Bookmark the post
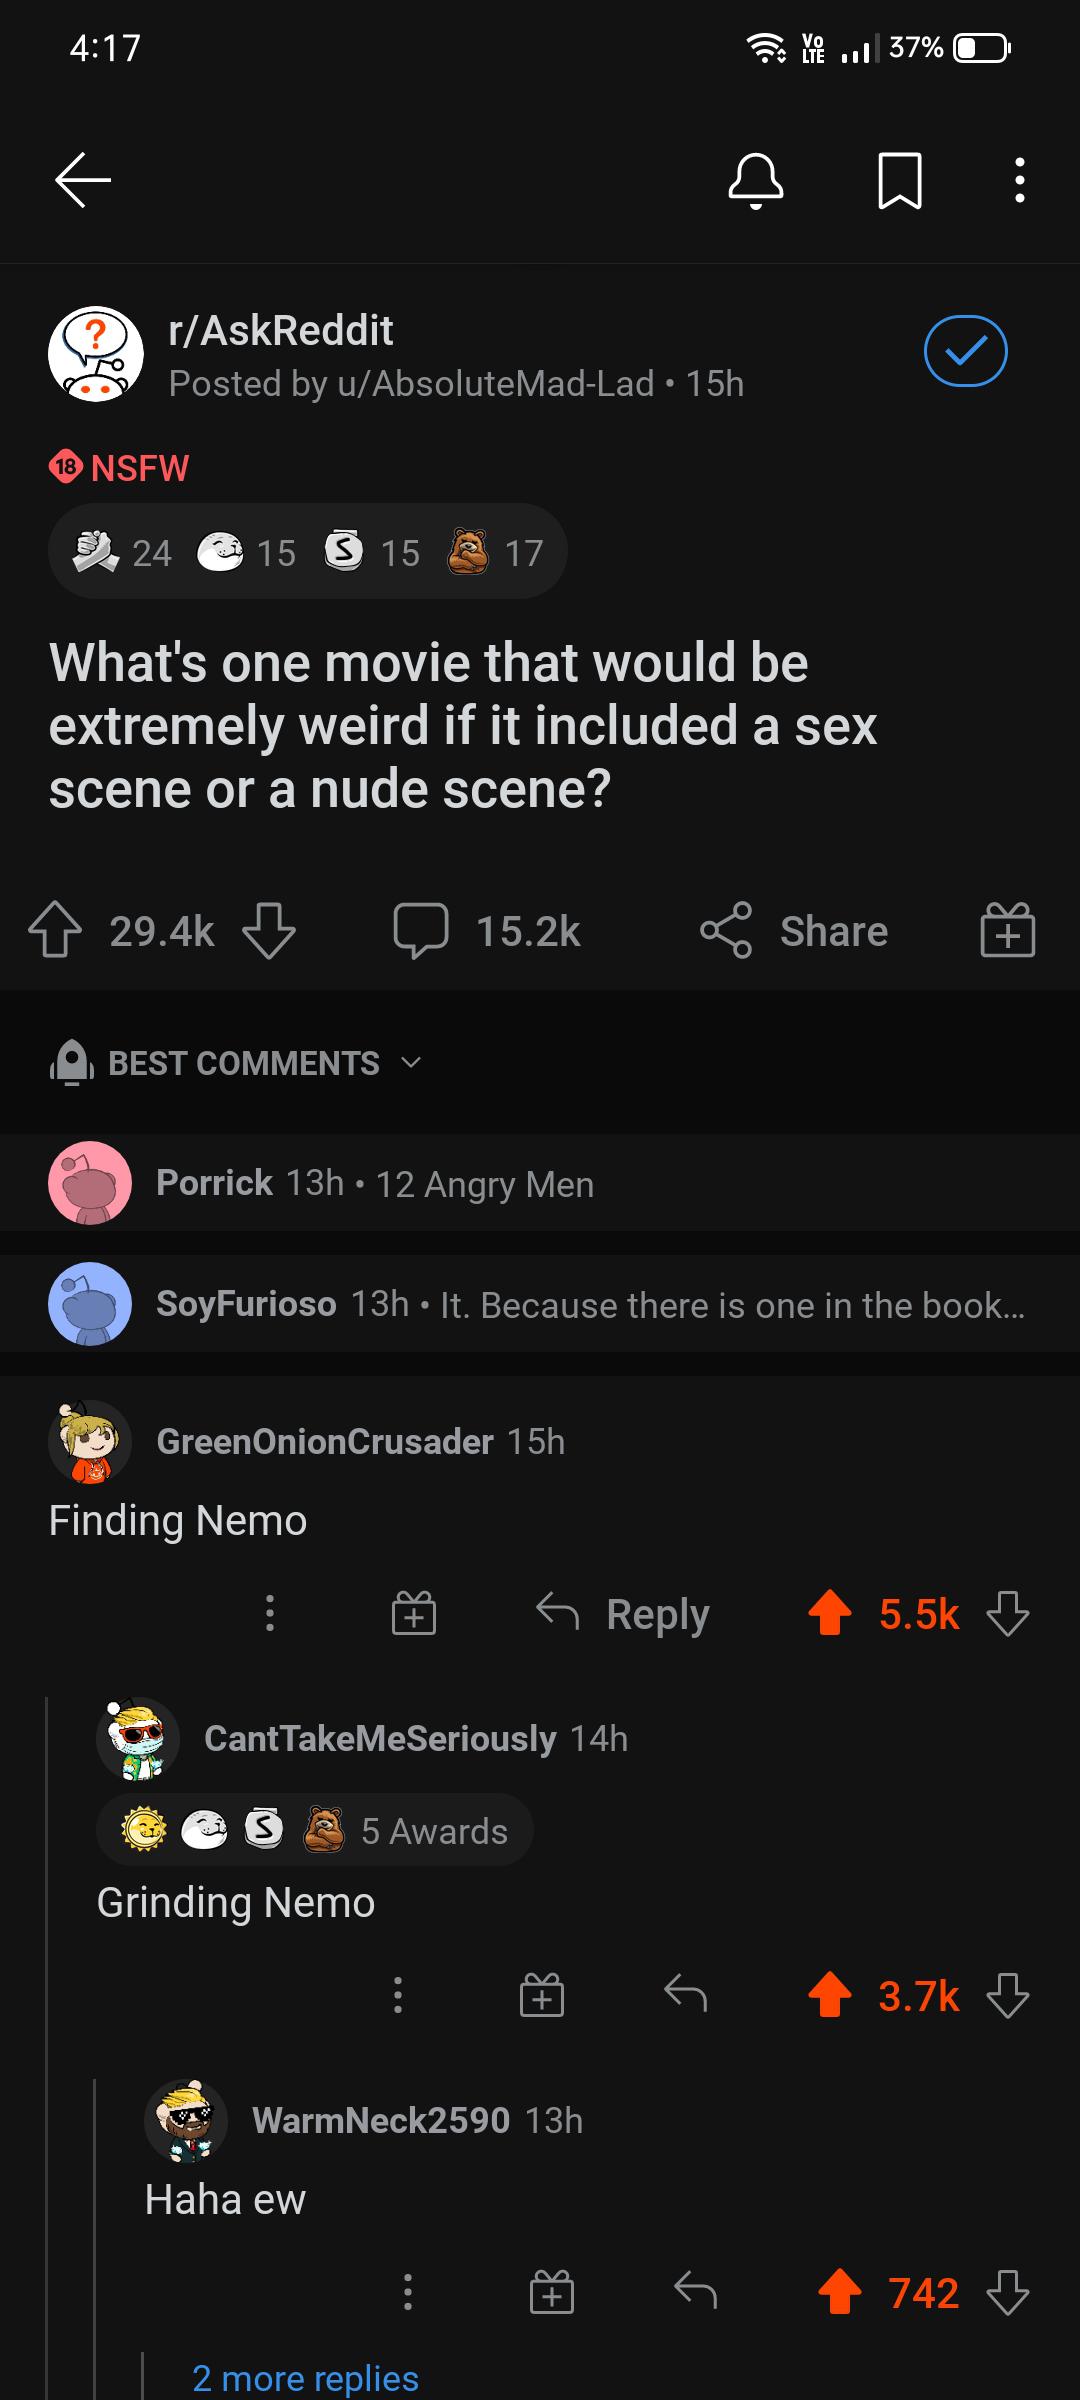The image size is (1080, 2400). point(901,180)
